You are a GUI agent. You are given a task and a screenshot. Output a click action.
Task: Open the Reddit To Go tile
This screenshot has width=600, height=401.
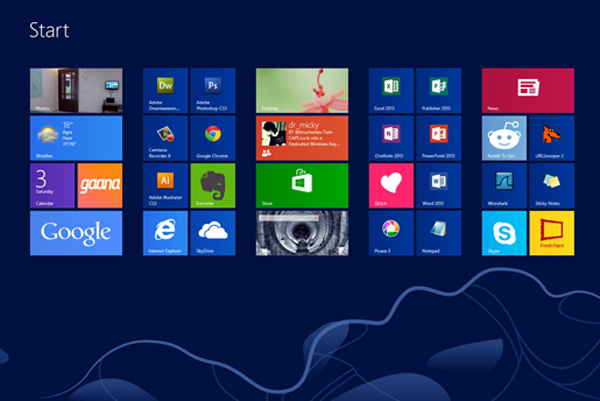coord(504,138)
